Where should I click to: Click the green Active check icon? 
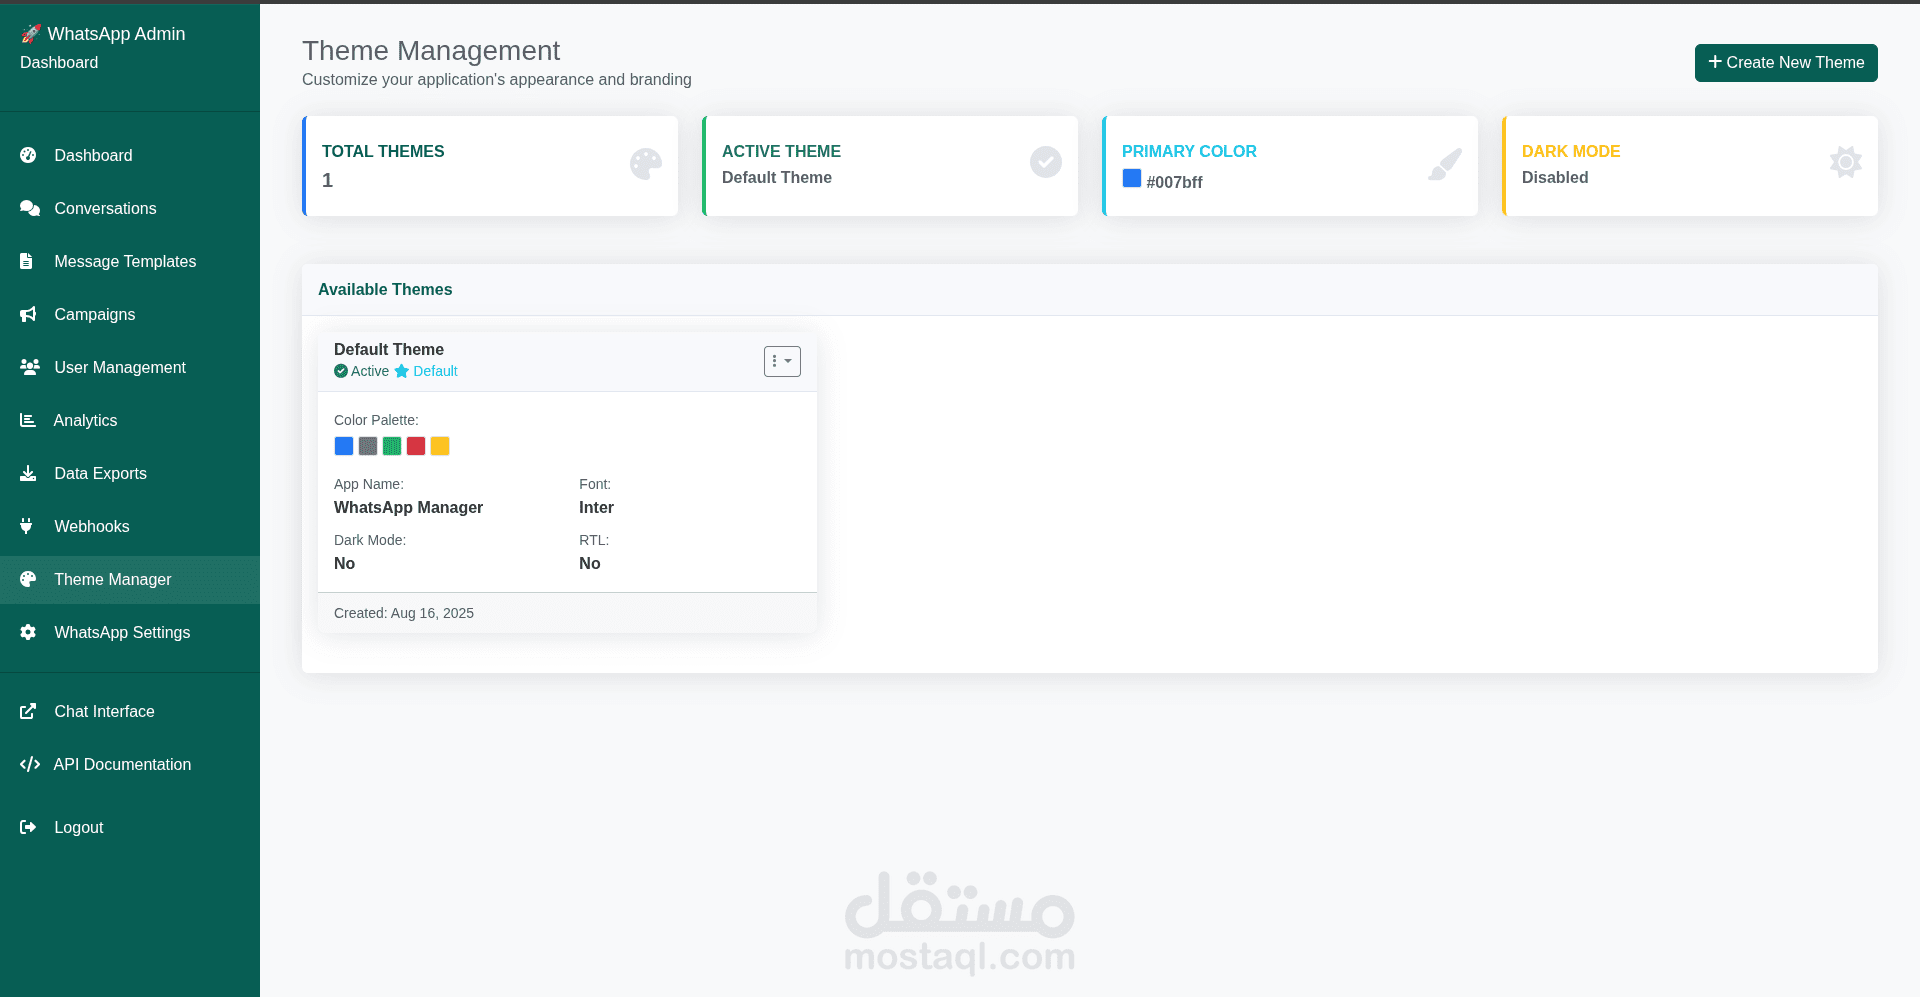[x=341, y=371]
